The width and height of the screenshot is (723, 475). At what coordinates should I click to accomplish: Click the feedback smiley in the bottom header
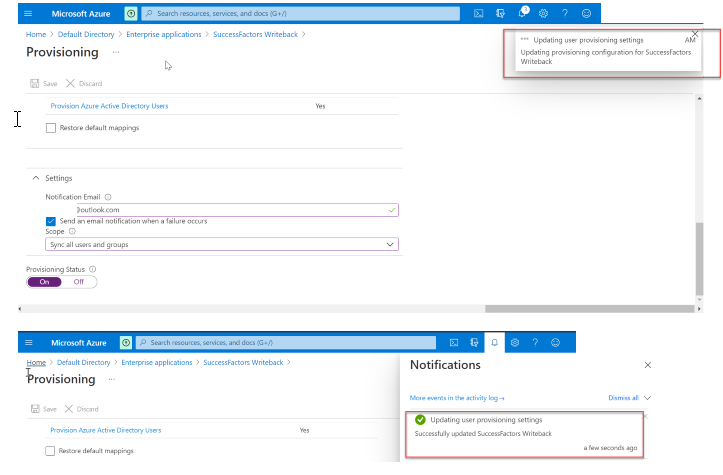tap(556, 343)
